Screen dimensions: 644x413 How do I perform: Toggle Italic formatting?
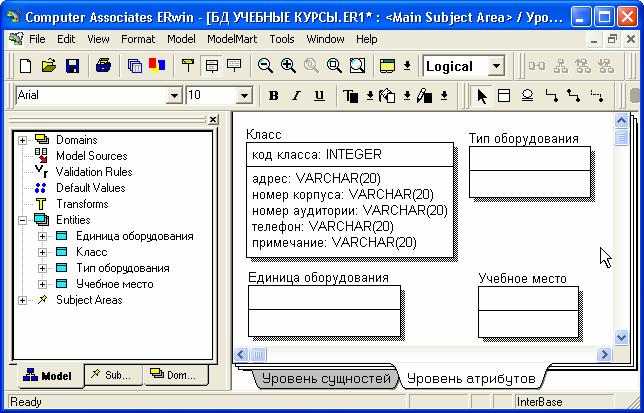(296, 96)
